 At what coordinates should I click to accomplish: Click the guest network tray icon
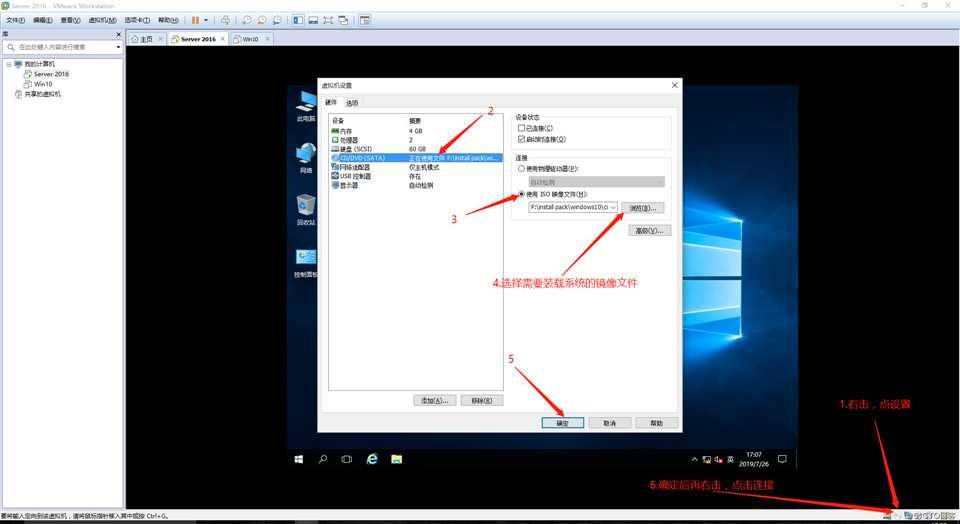(707, 460)
